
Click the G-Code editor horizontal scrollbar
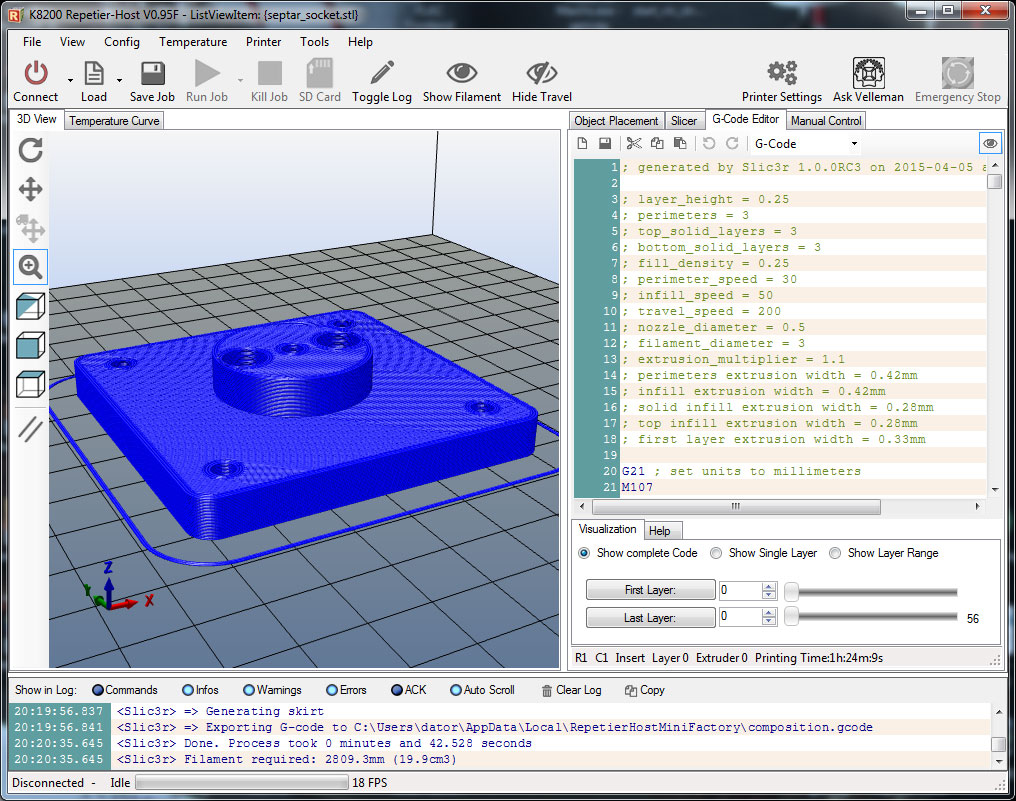pyautogui.click(x=736, y=506)
